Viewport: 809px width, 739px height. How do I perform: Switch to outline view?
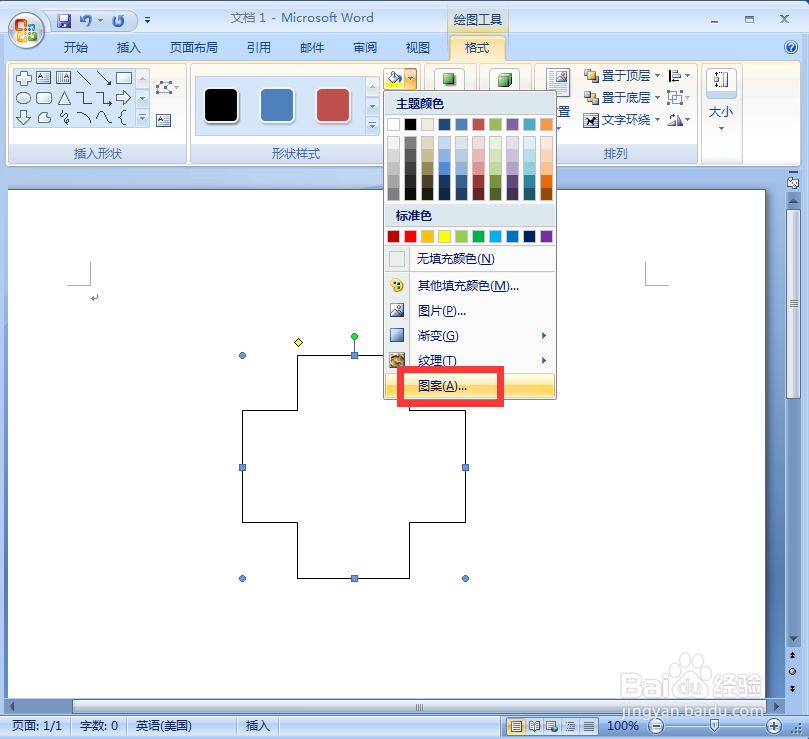click(571, 726)
